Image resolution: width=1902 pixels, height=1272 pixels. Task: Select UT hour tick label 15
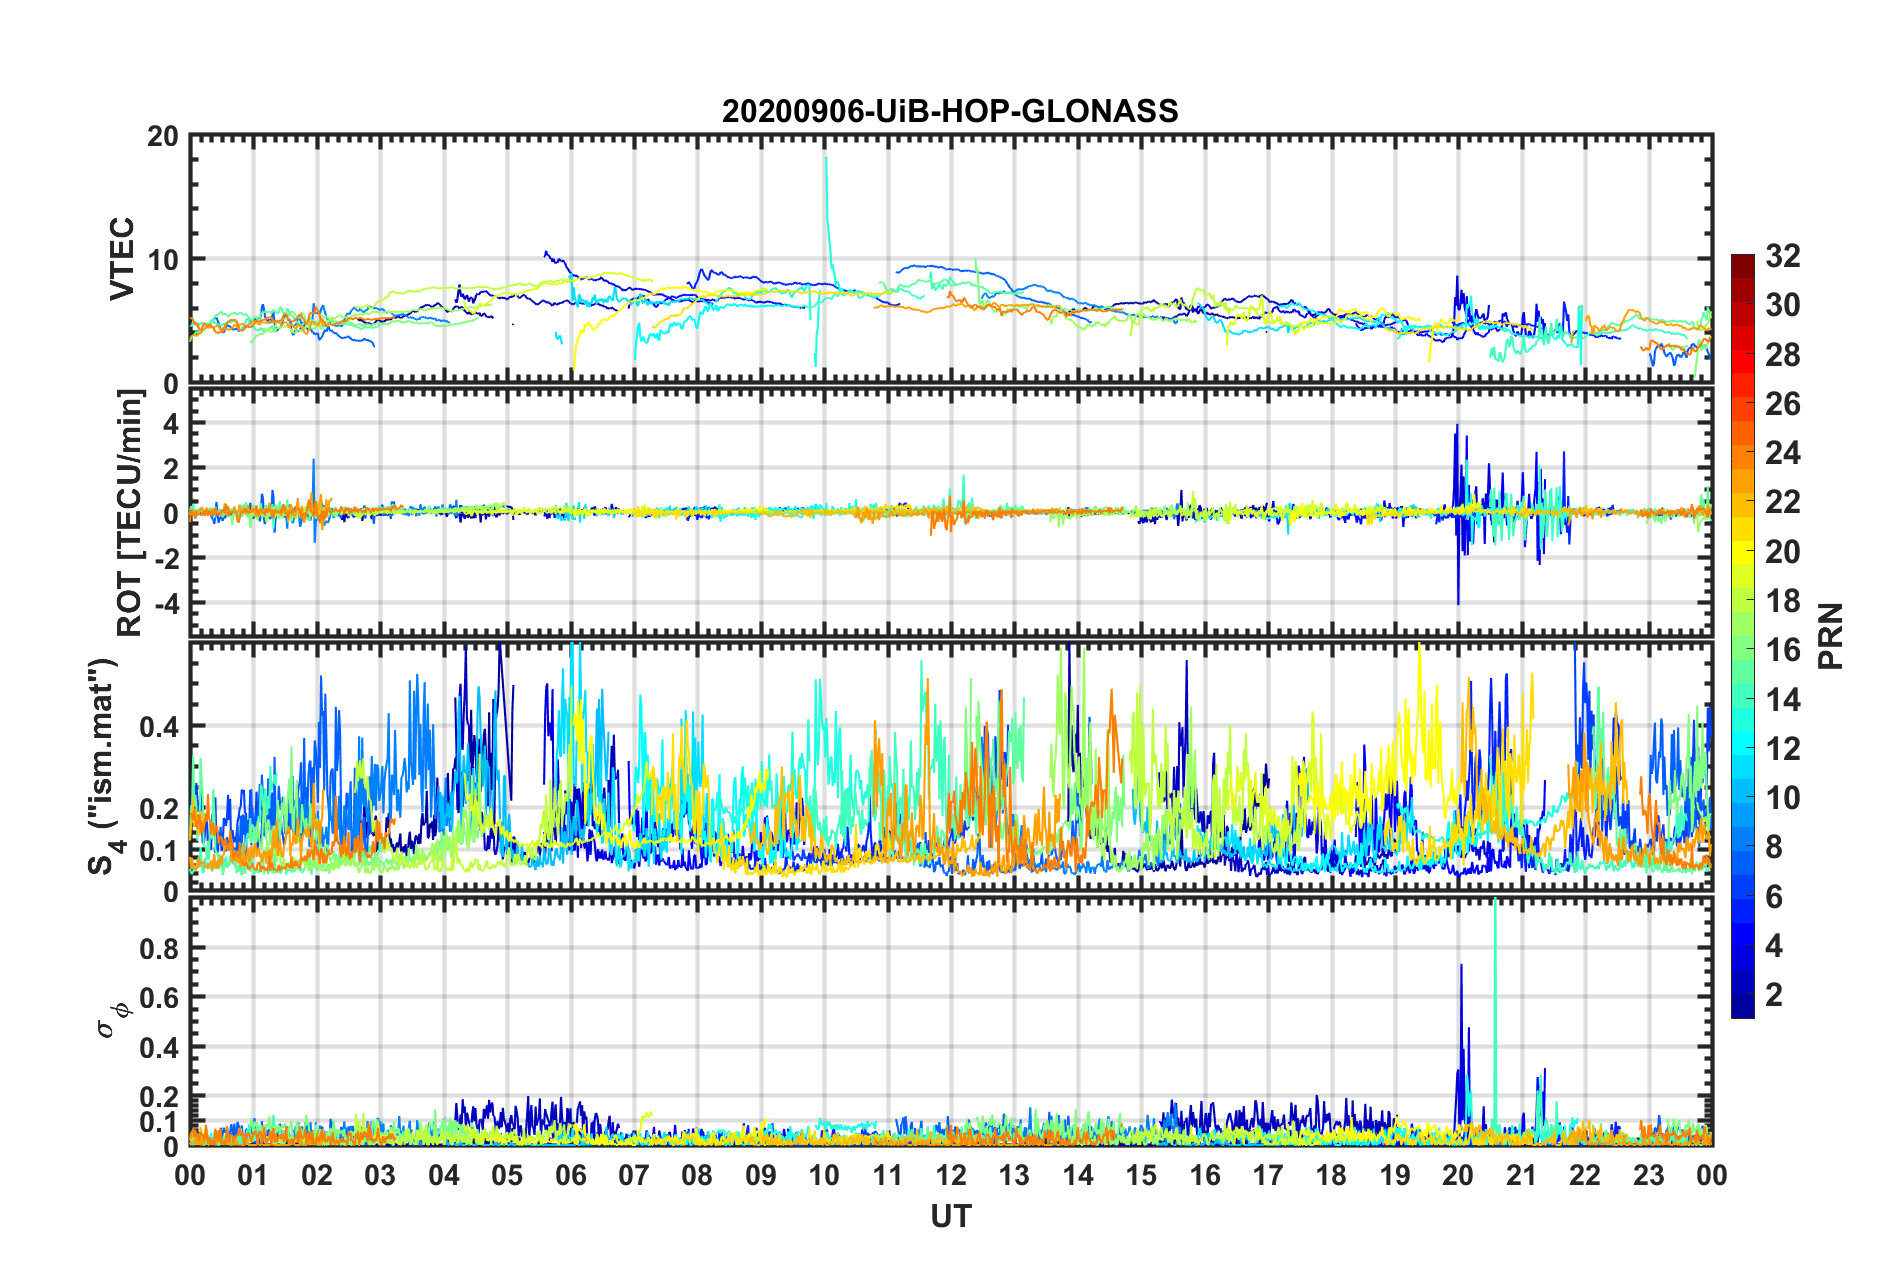coord(1141,1175)
